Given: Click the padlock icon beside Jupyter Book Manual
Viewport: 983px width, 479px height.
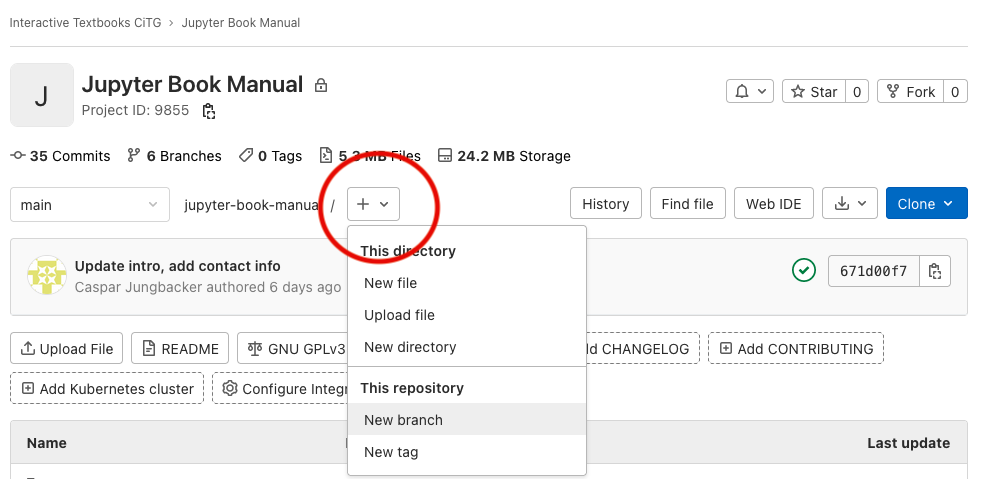Looking at the screenshot, I should point(321,85).
